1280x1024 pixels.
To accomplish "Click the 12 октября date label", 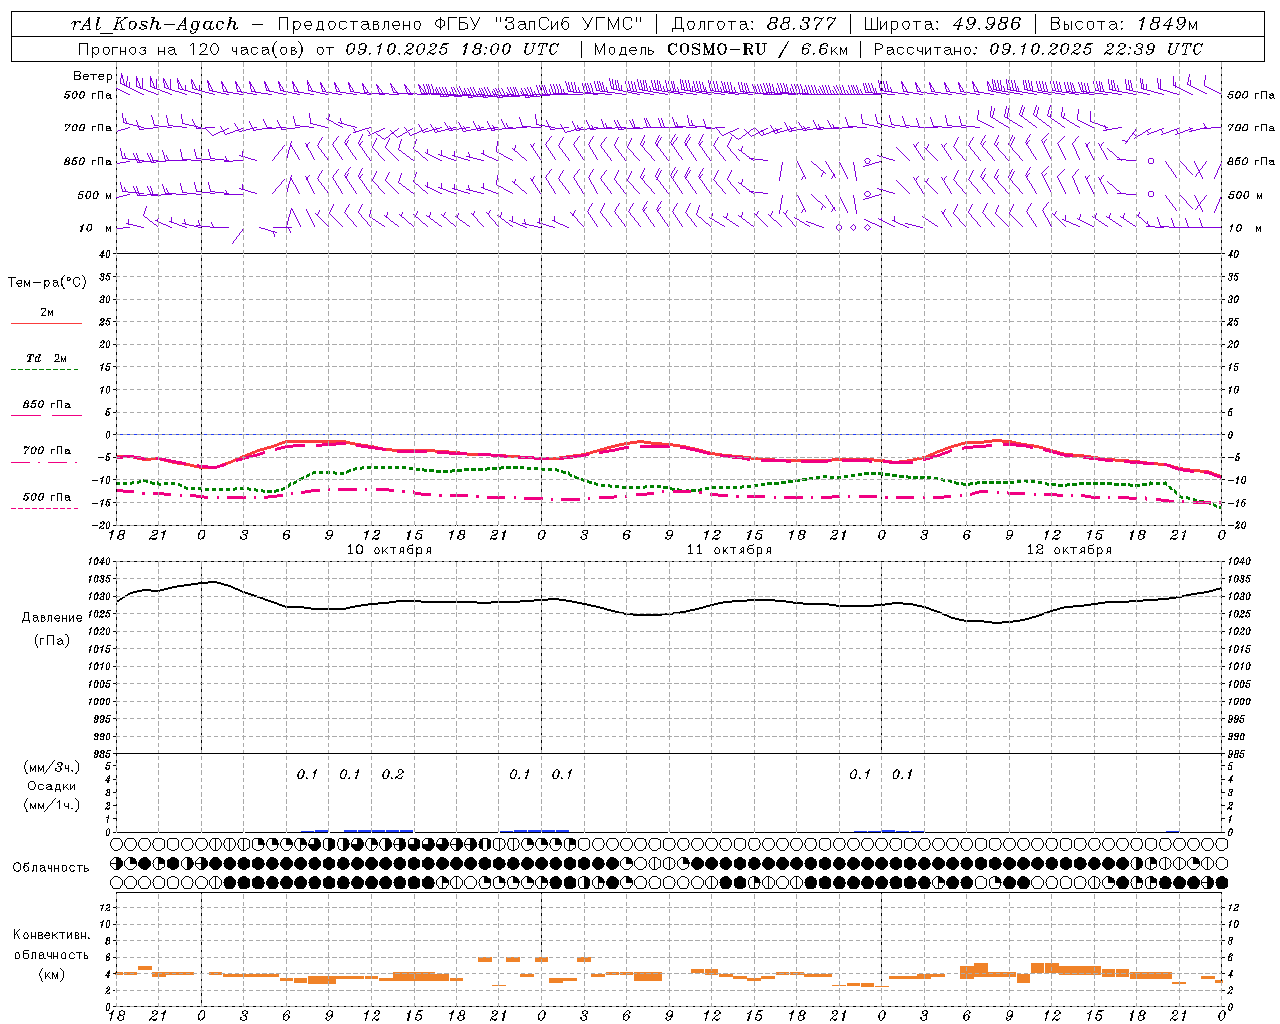I will click(x=1069, y=550).
